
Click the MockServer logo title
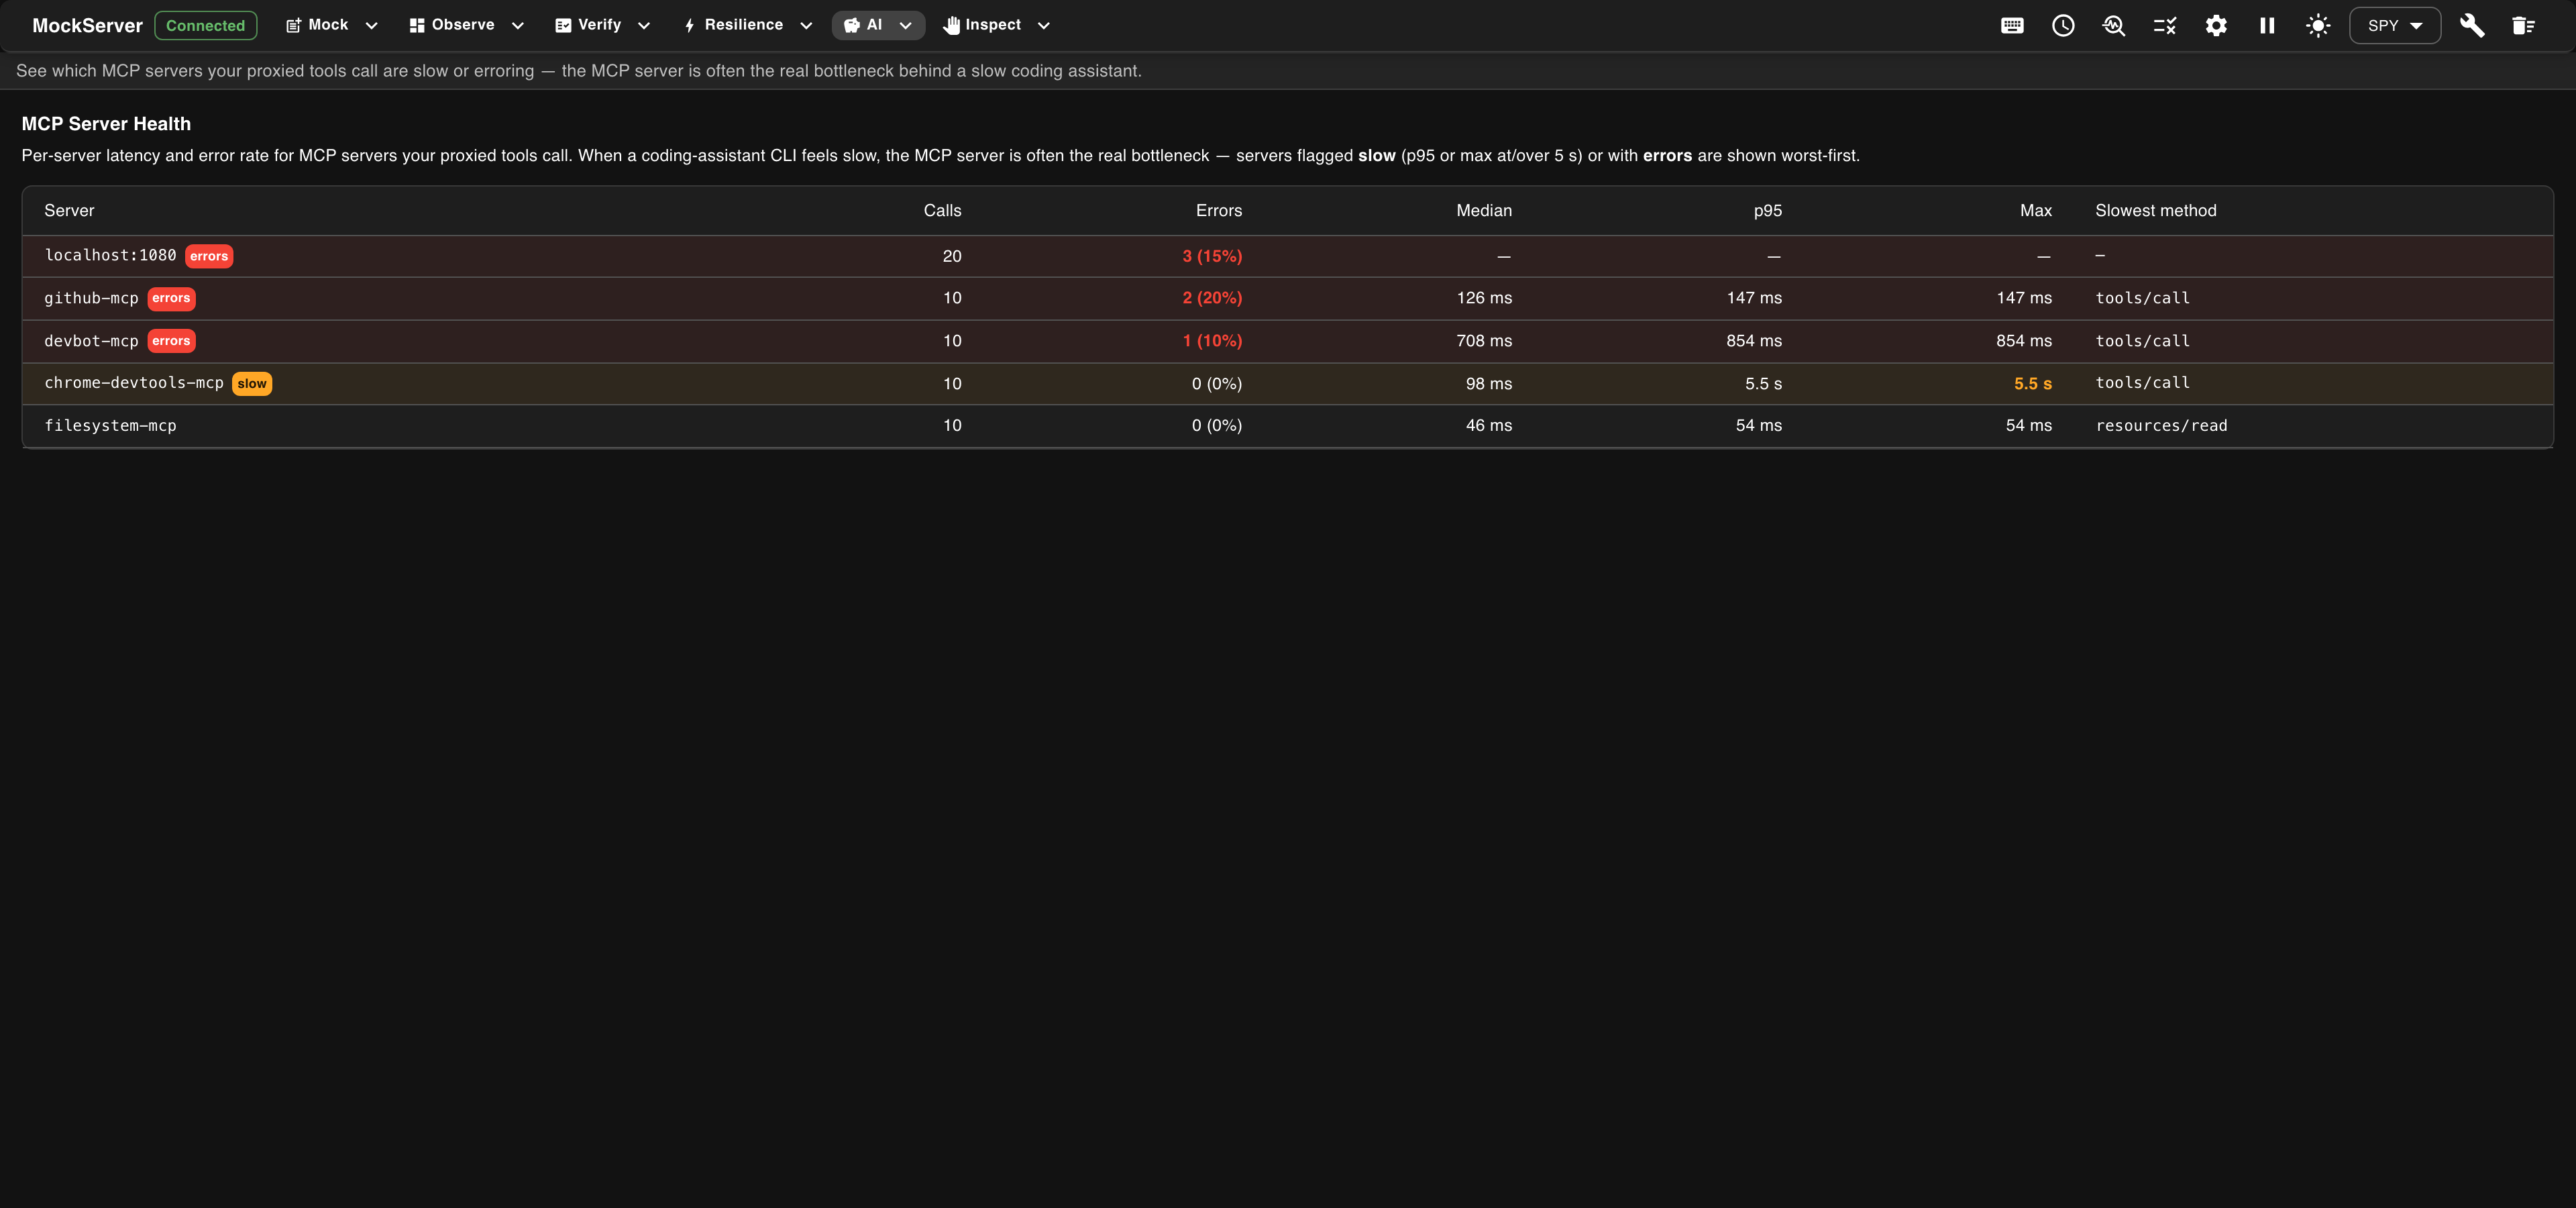[x=87, y=26]
